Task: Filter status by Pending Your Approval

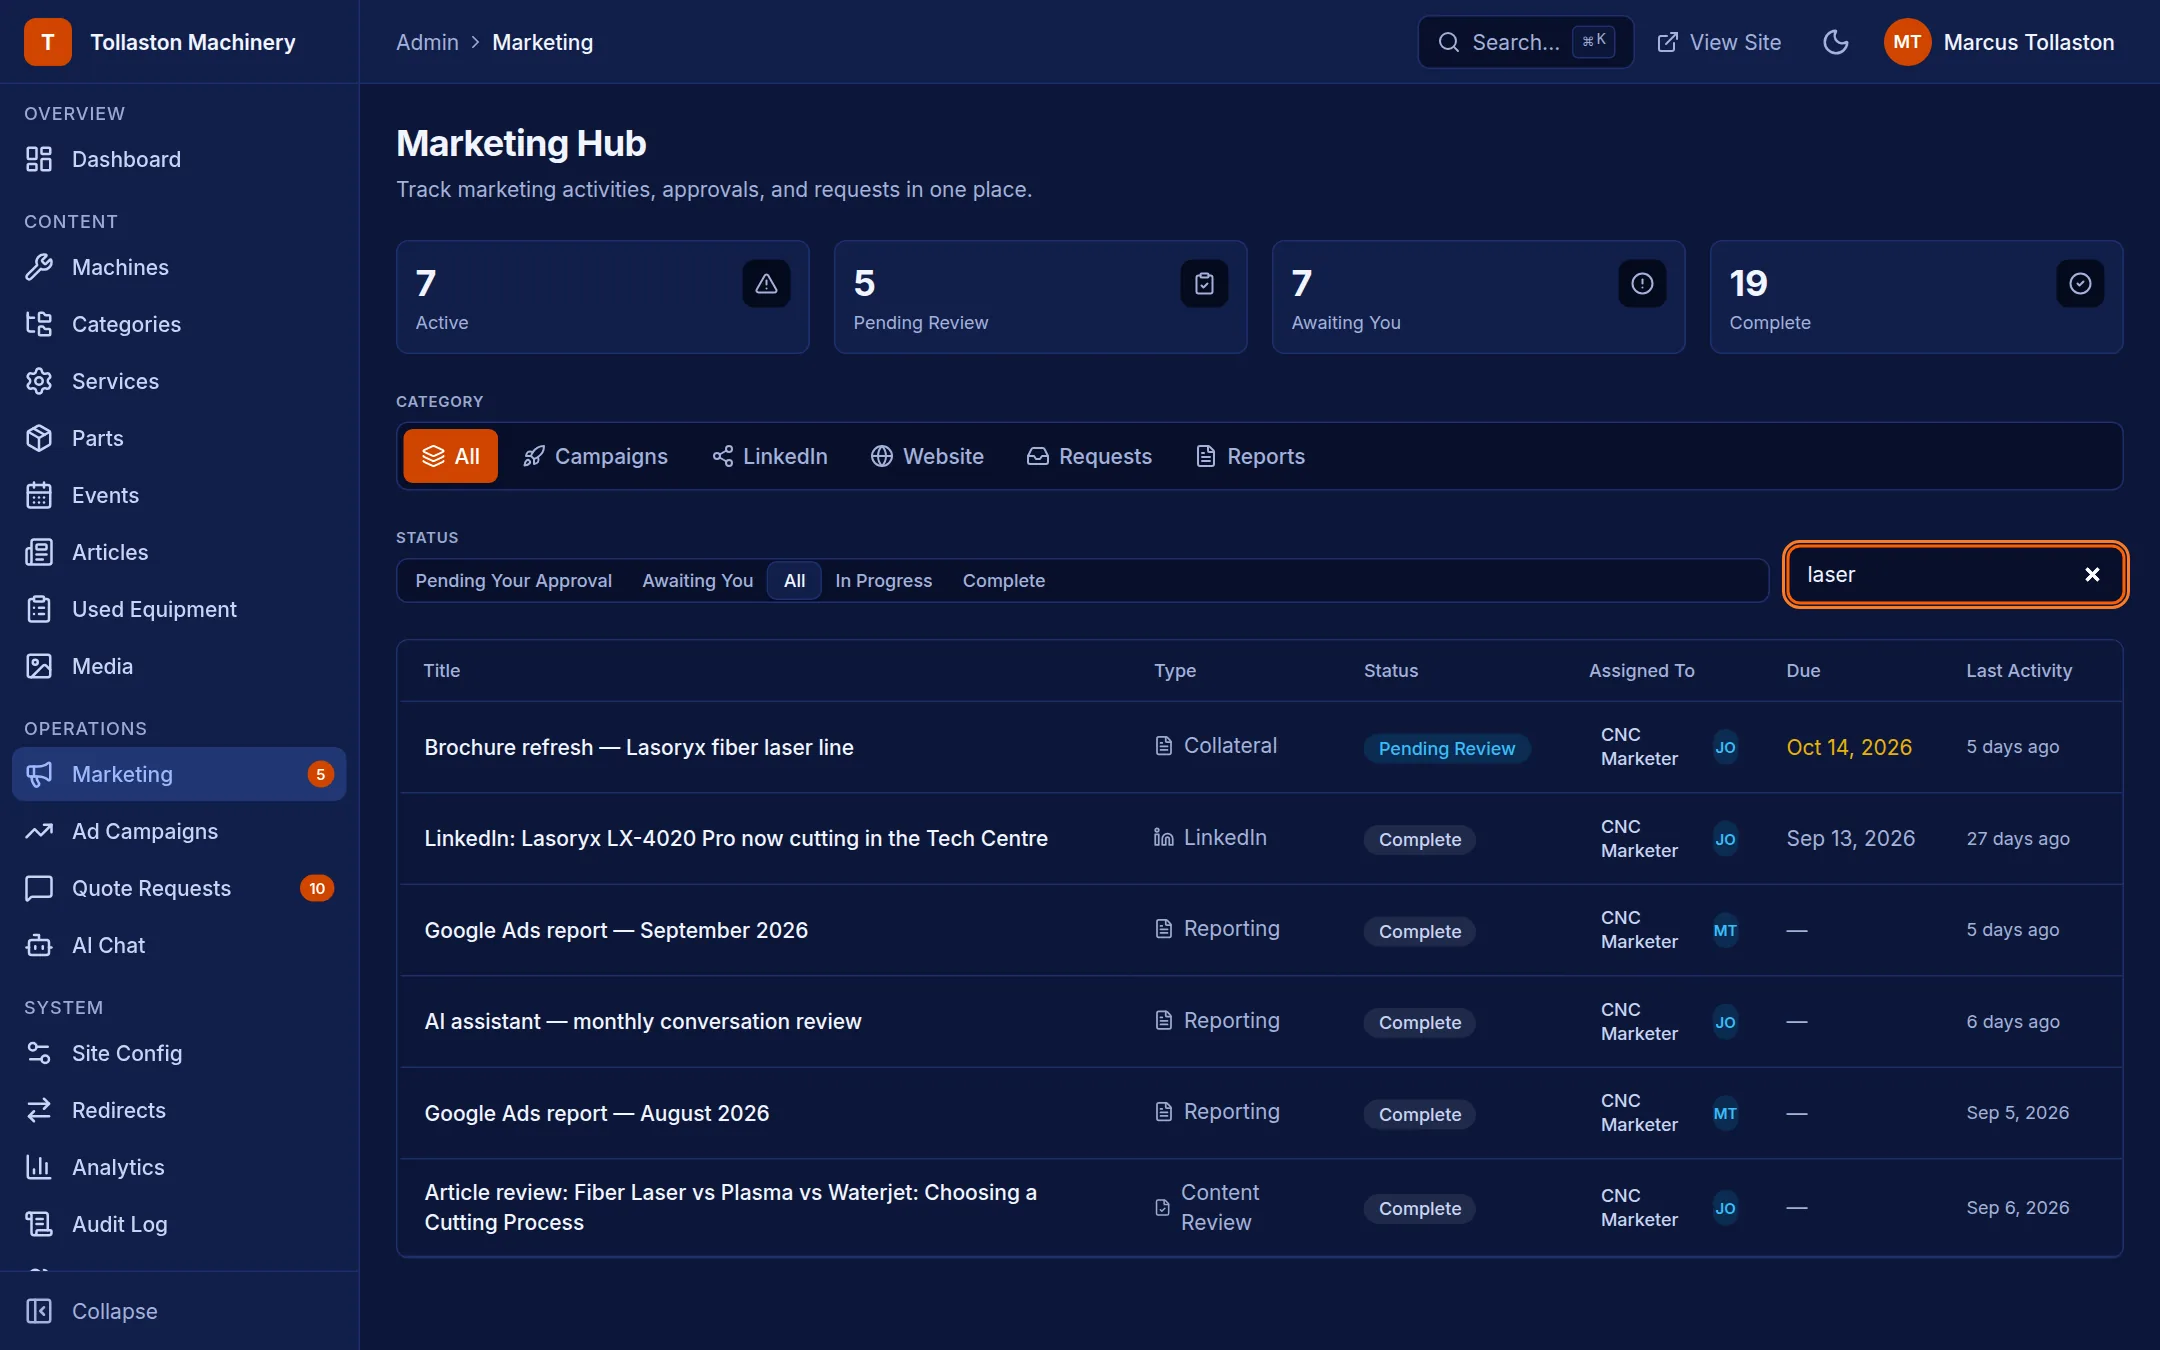Action: (514, 581)
